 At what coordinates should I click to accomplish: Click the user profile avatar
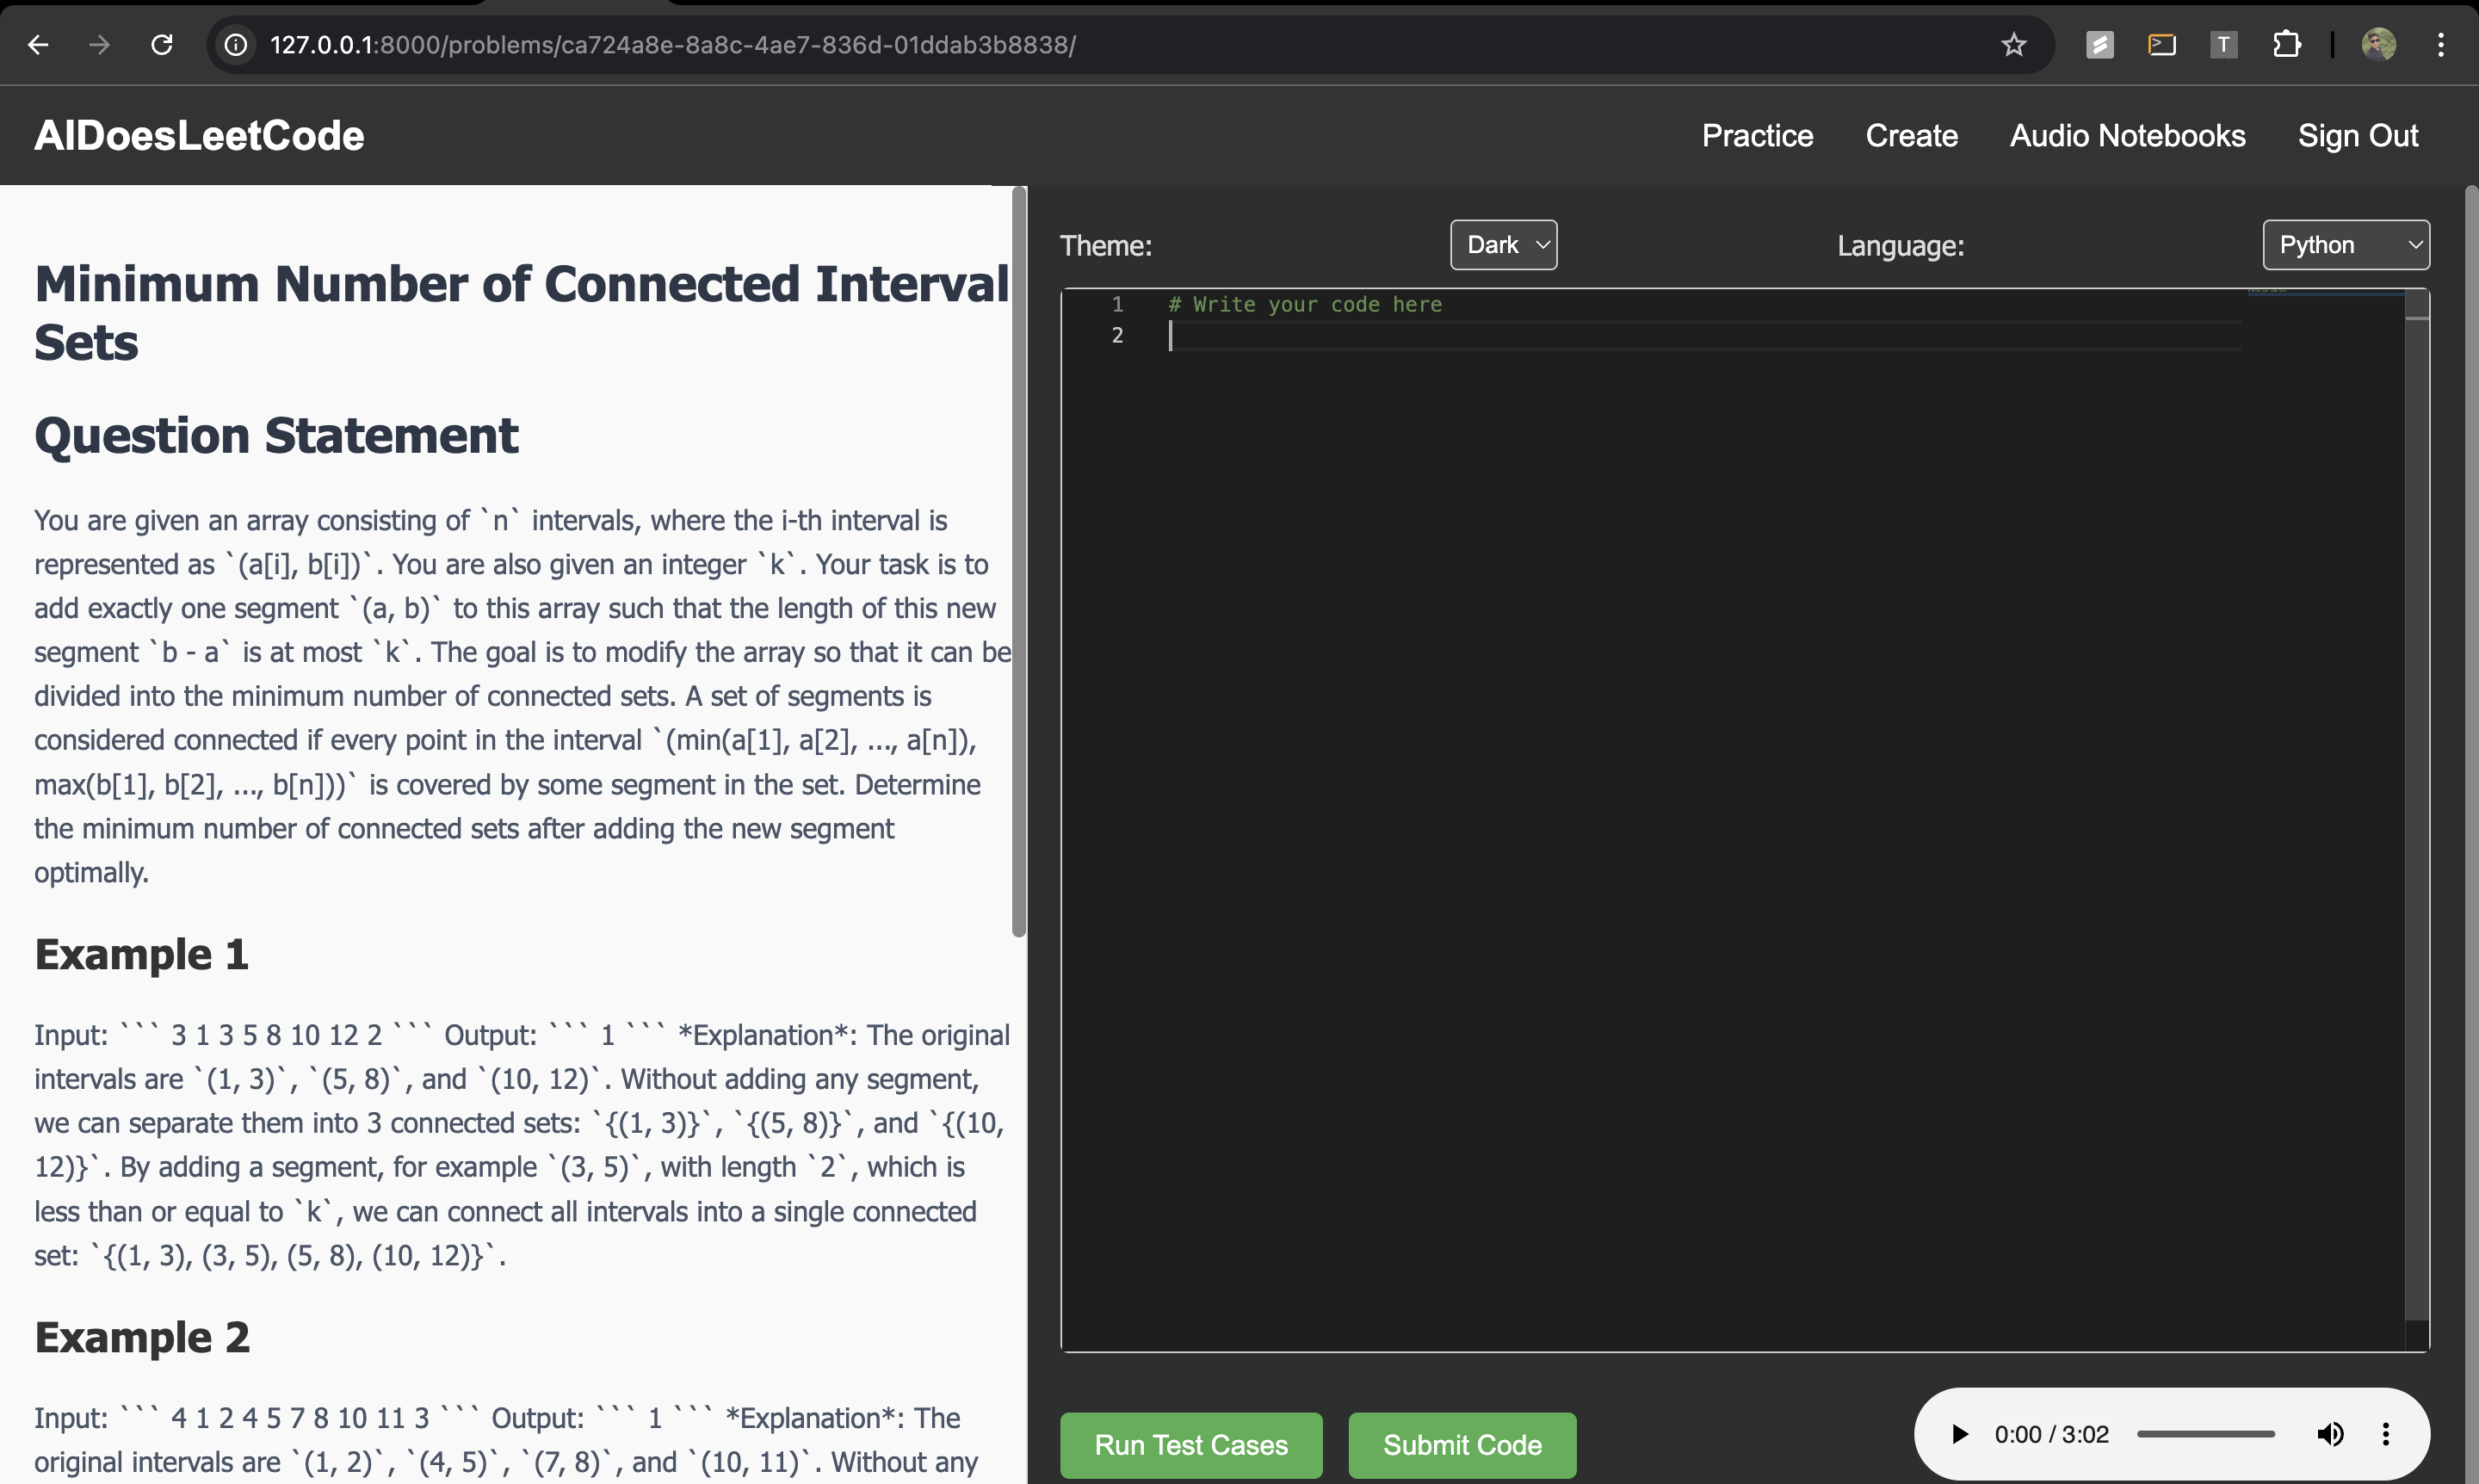[x=2378, y=45]
